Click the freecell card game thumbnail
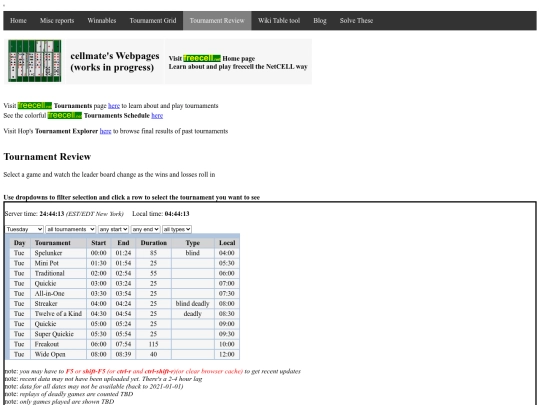This screenshot has width=540, height=405. [x=35, y=61]
